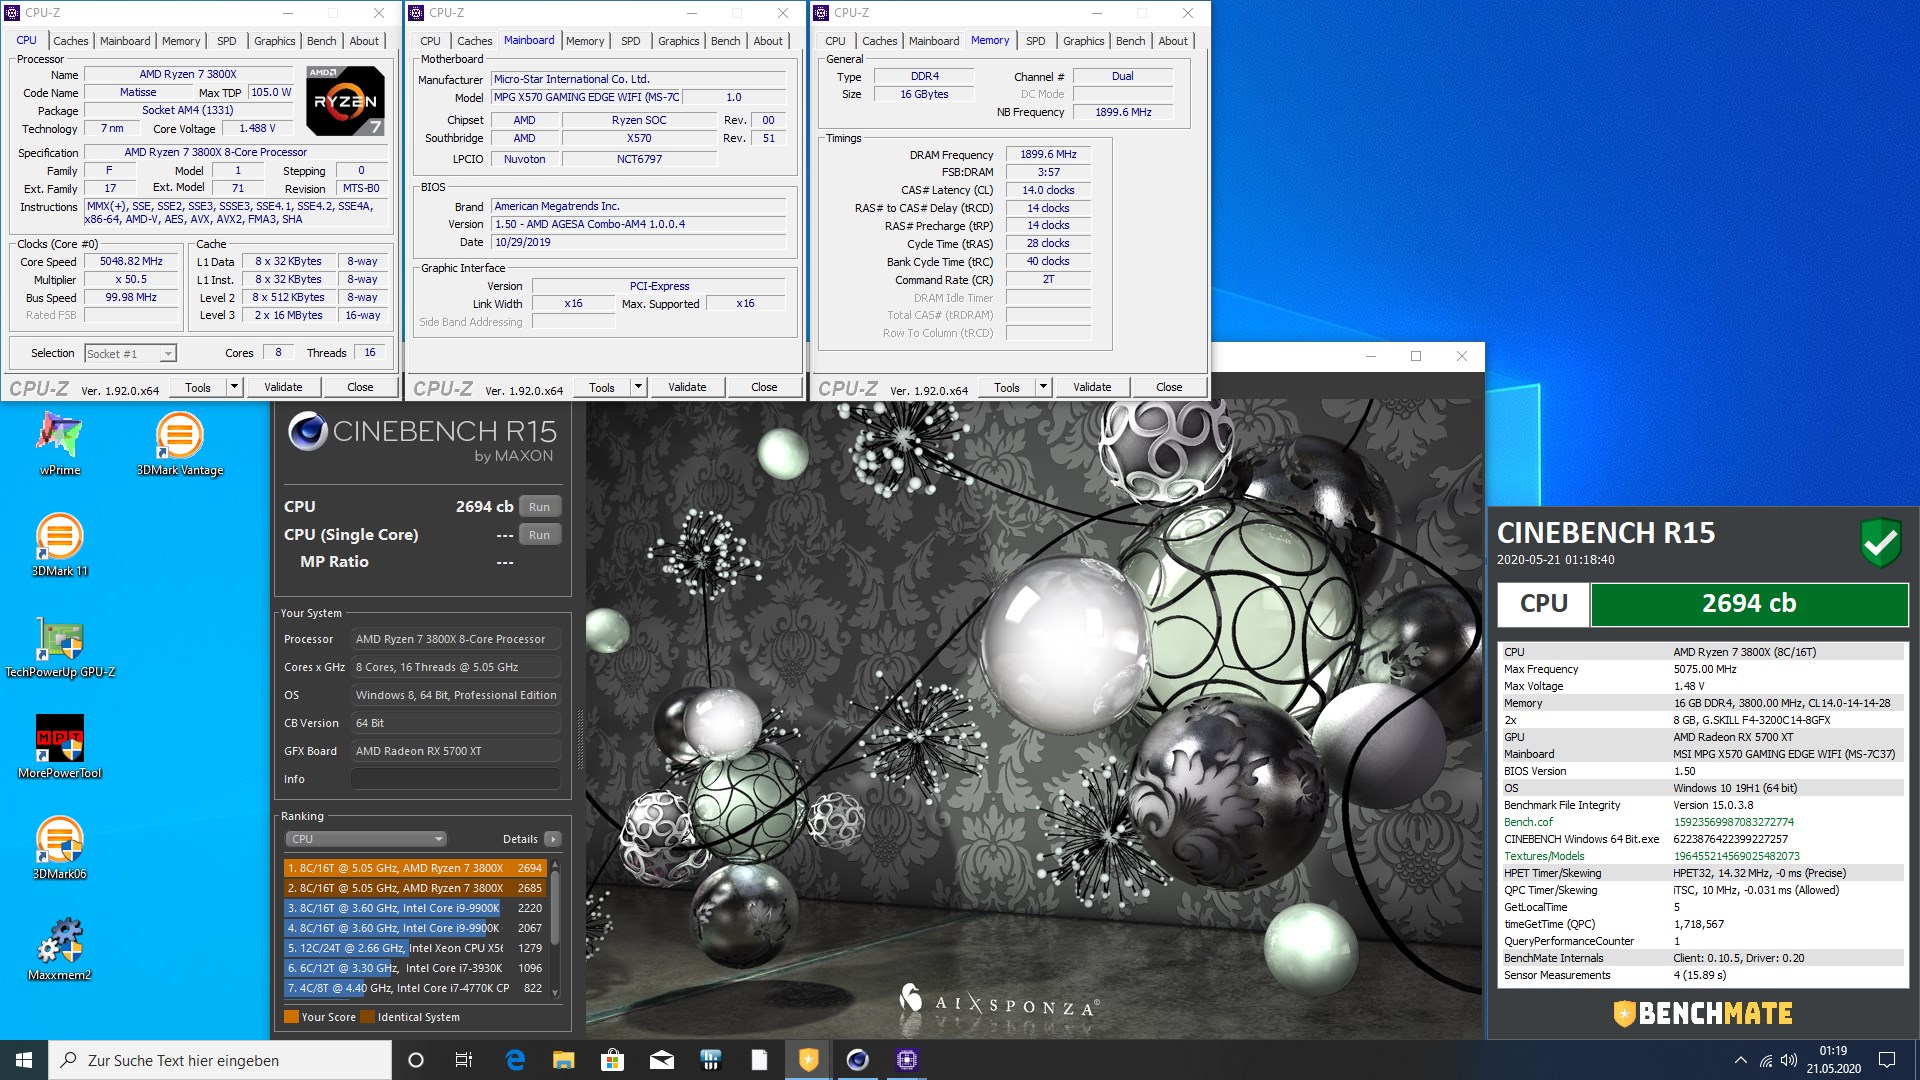
Task: Open Maxxmem2 desktop icon
Action: click(x=60, y=948)
